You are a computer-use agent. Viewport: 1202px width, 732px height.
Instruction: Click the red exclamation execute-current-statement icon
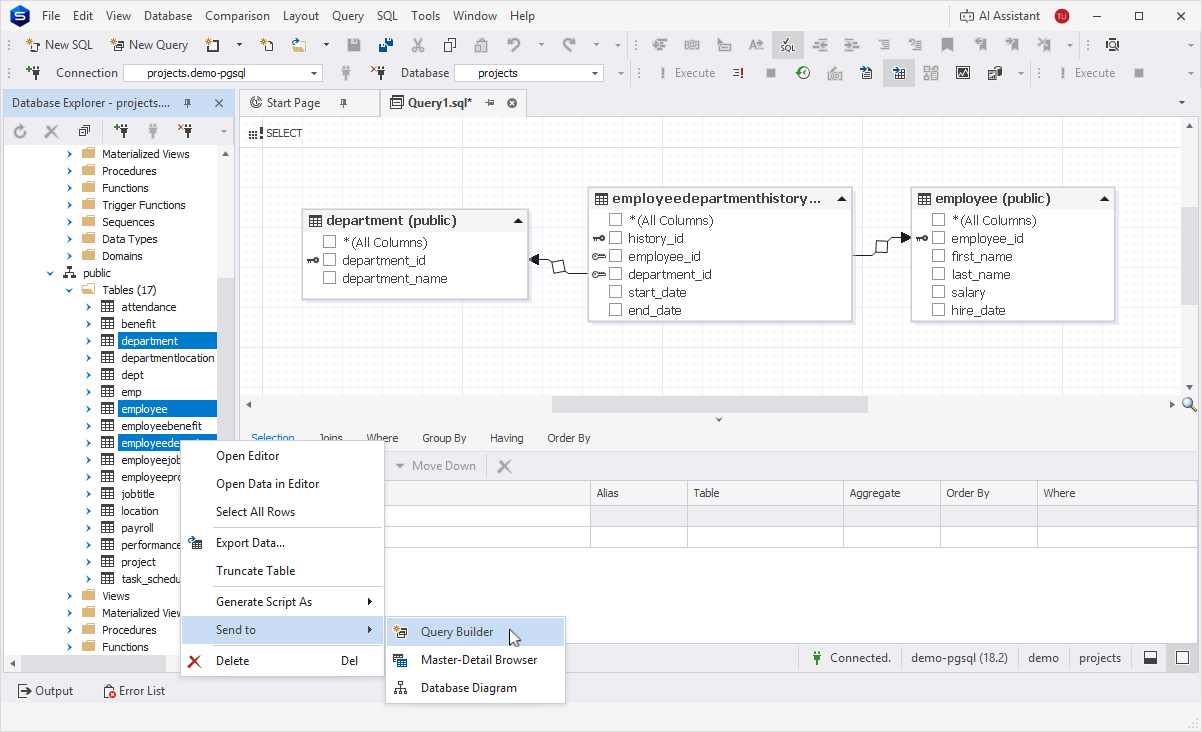pos(738,73)
